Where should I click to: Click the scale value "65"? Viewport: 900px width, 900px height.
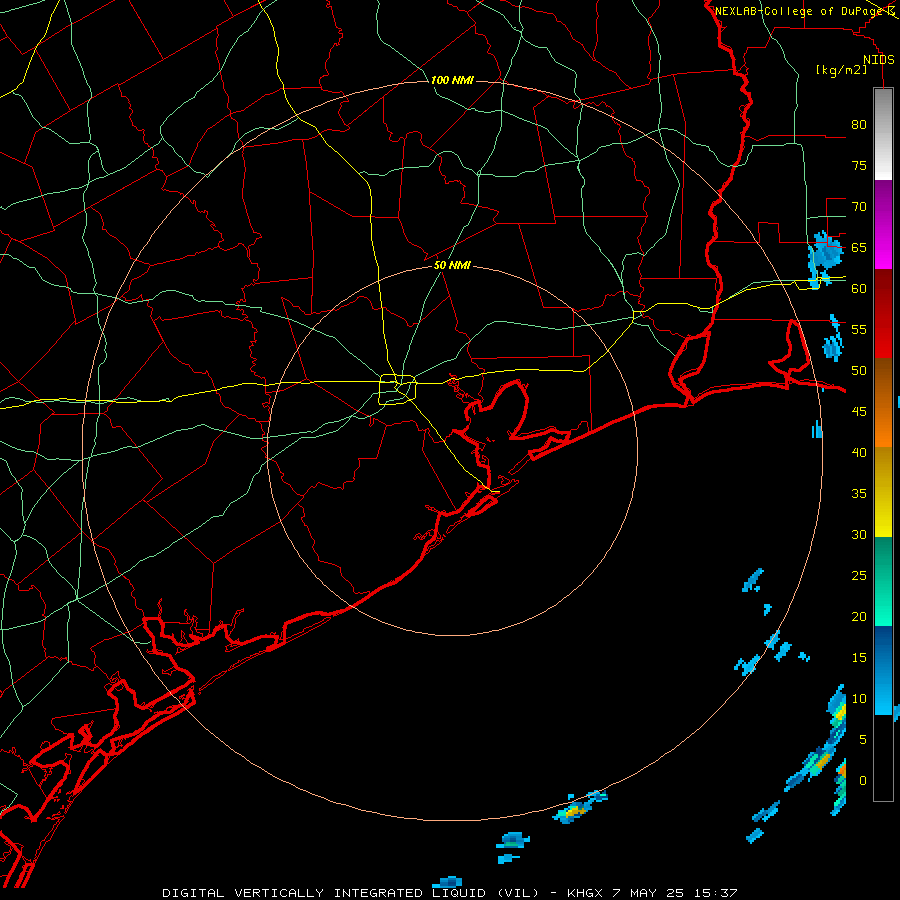tap(859, 247)
